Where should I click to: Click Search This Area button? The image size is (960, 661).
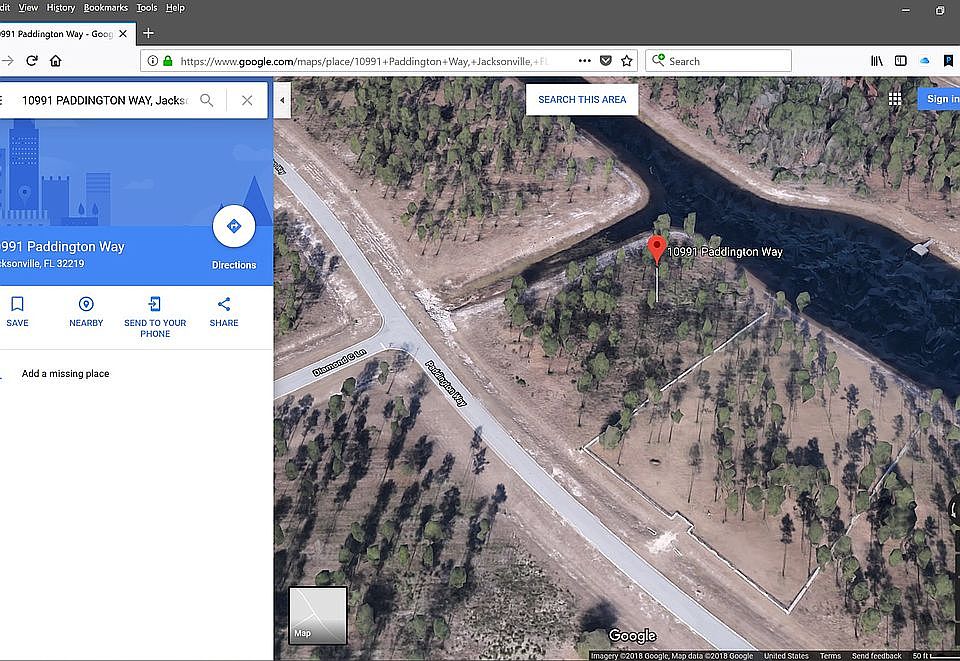click(582, 99)
